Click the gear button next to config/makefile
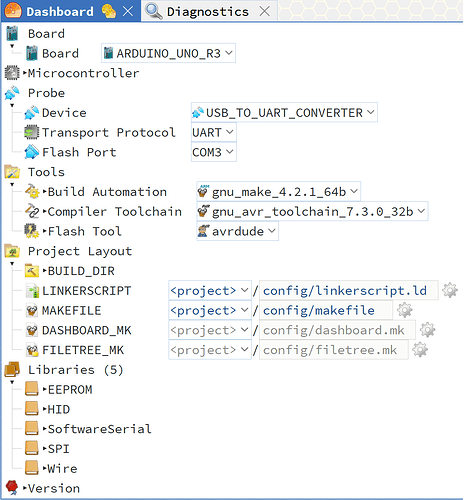466x500 pixels. [404, 310]
